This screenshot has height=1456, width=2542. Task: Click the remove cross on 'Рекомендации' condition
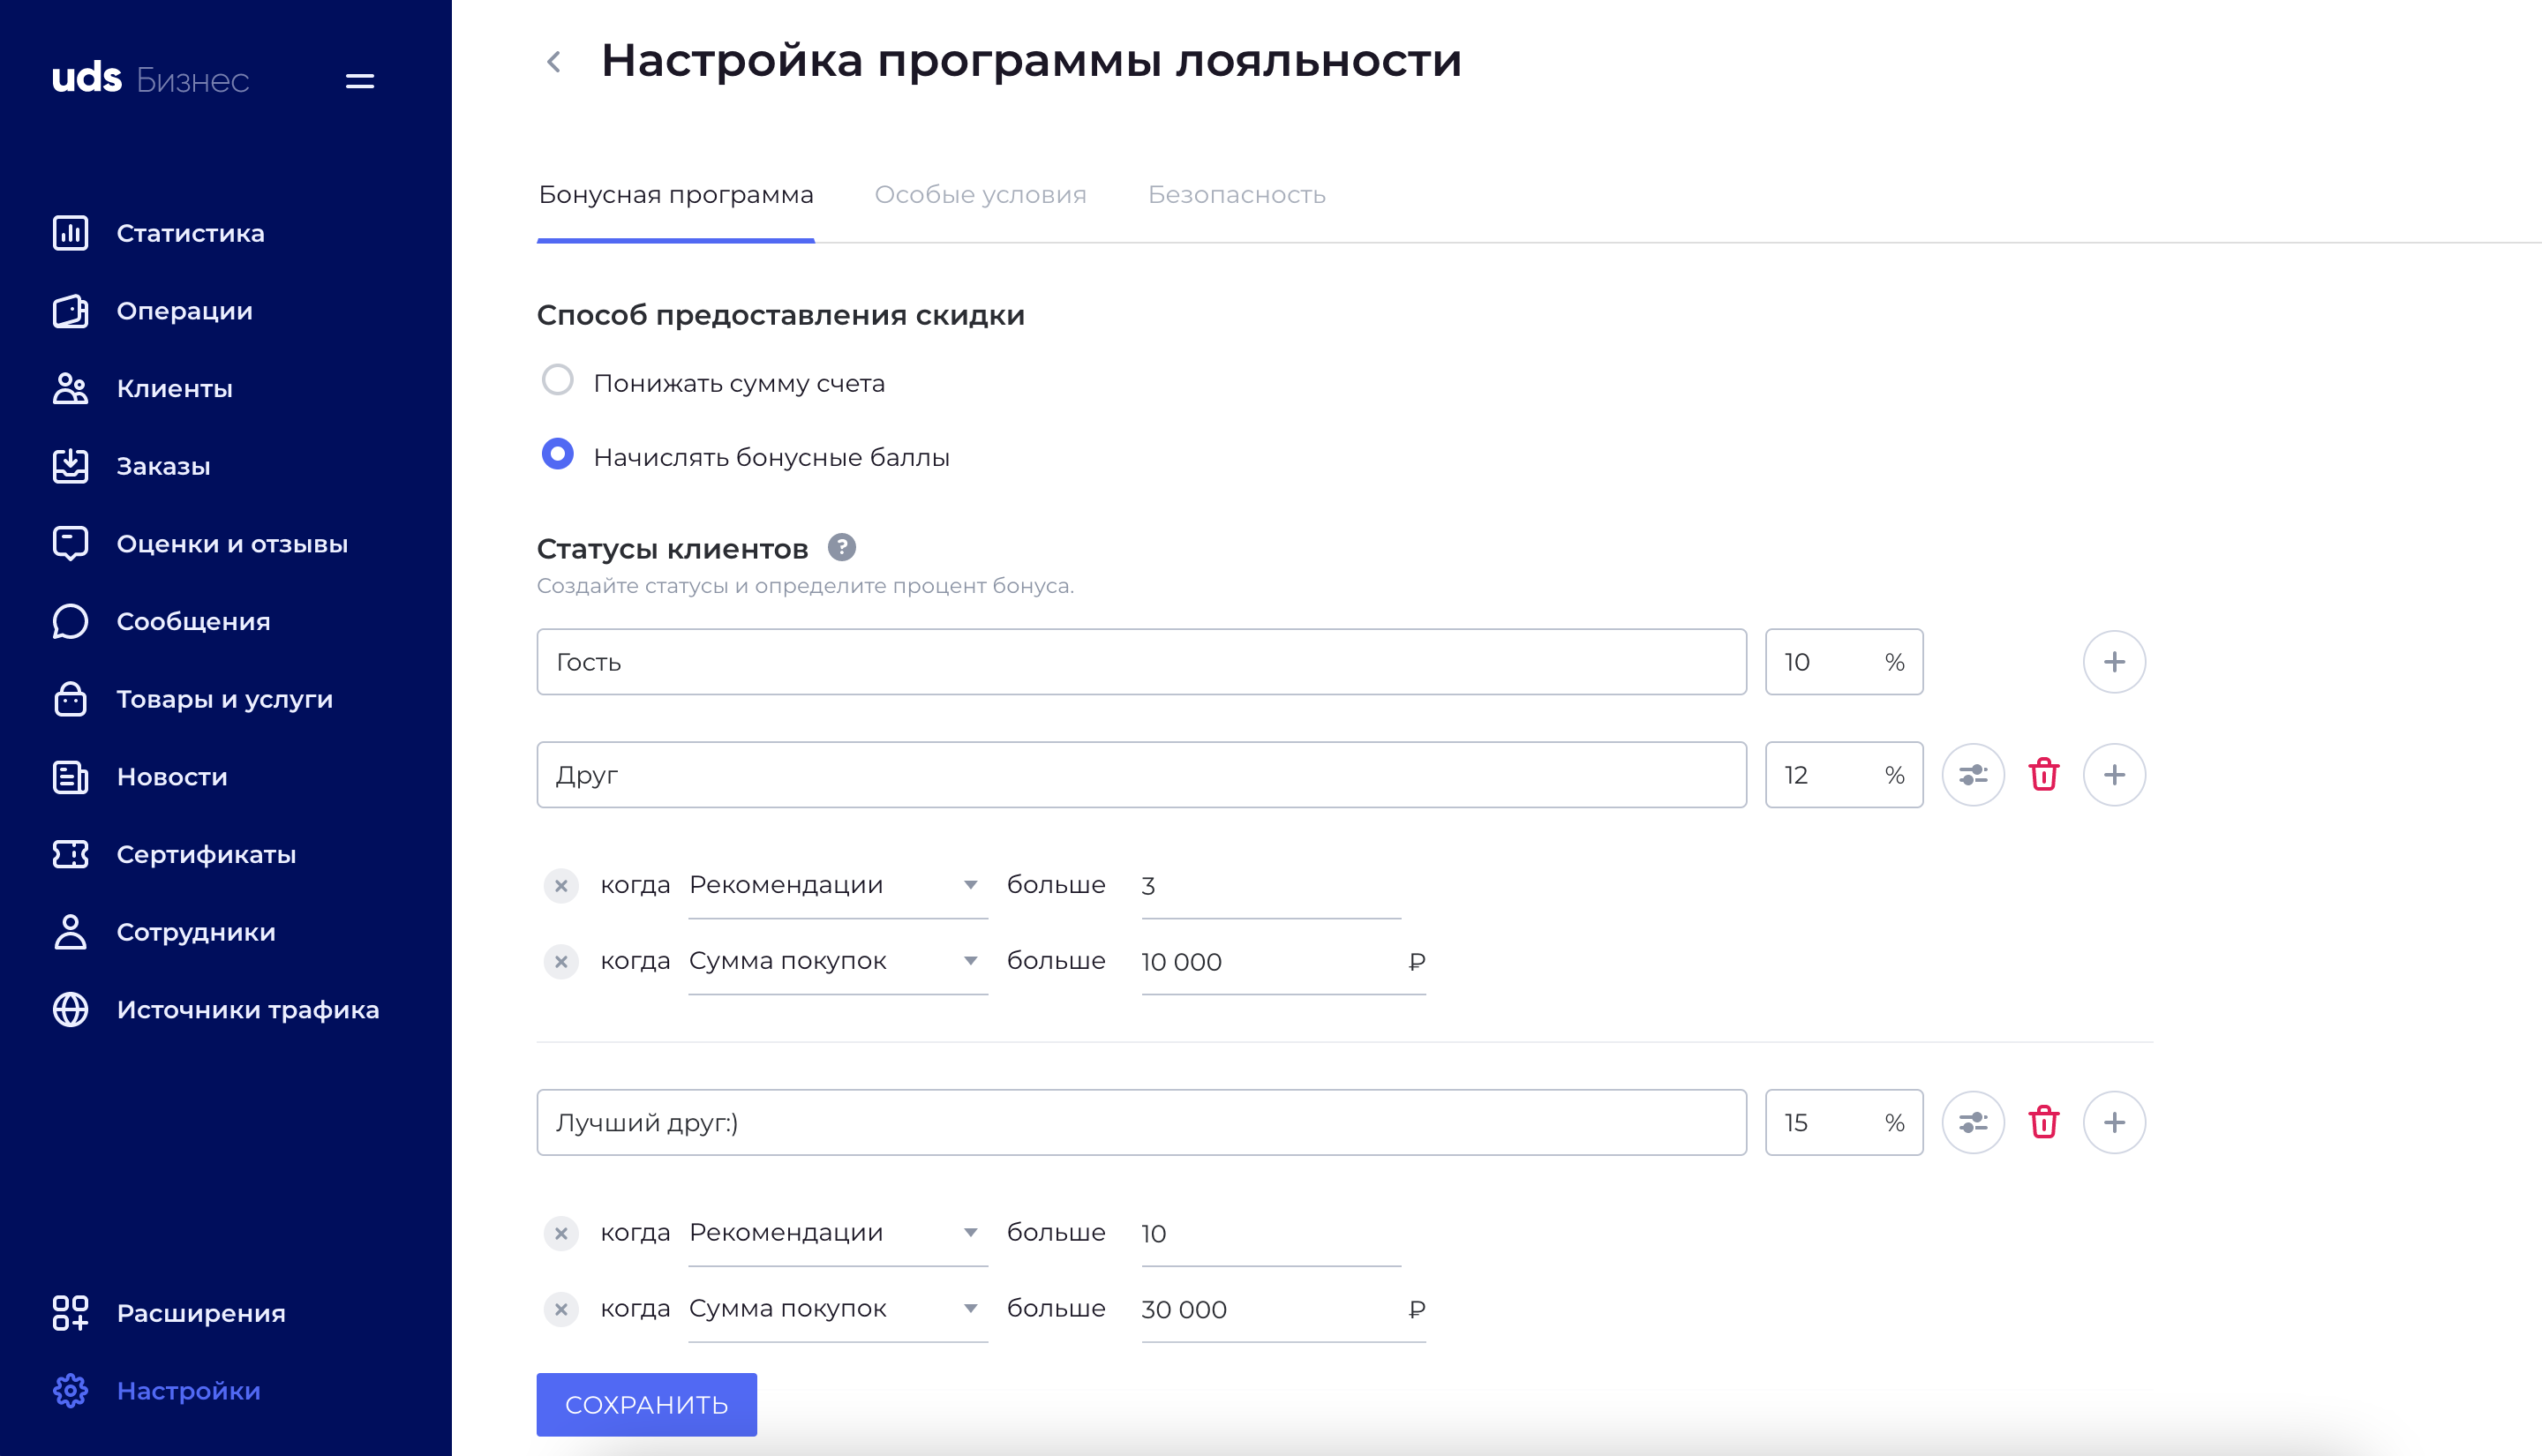click(562, 885)
